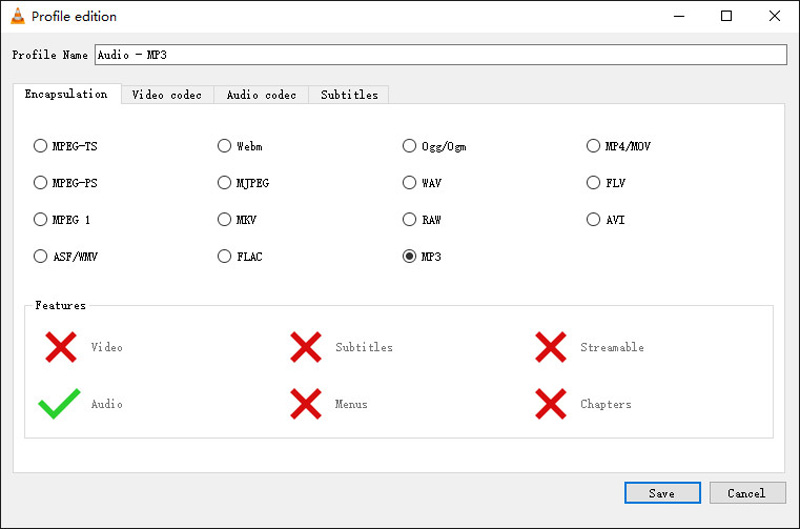Viewport: 800px width, 529px height.
Task: Click the Subtitles label in Features
Action: (364, 347)
